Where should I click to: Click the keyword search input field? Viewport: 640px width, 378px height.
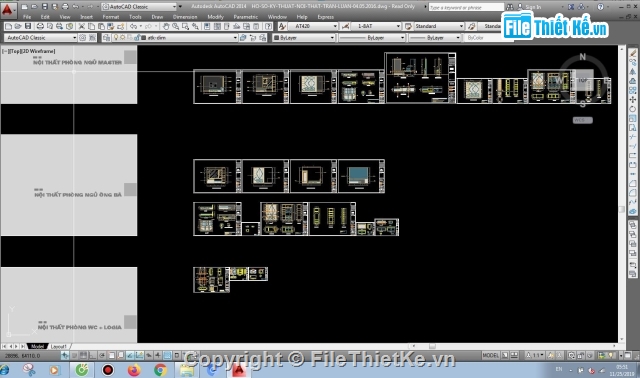click(466, 7)
